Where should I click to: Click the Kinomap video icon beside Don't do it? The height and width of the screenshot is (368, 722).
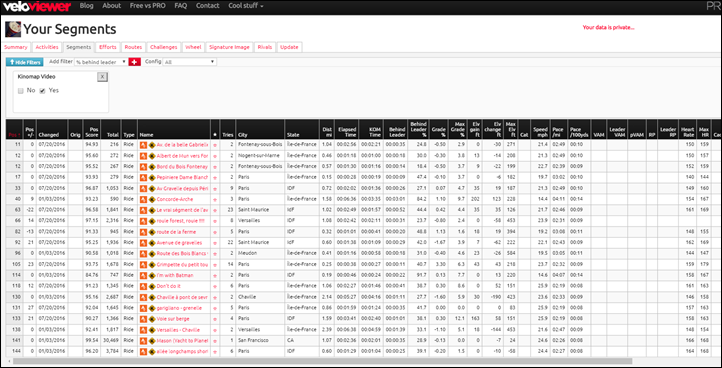[151, 286]
